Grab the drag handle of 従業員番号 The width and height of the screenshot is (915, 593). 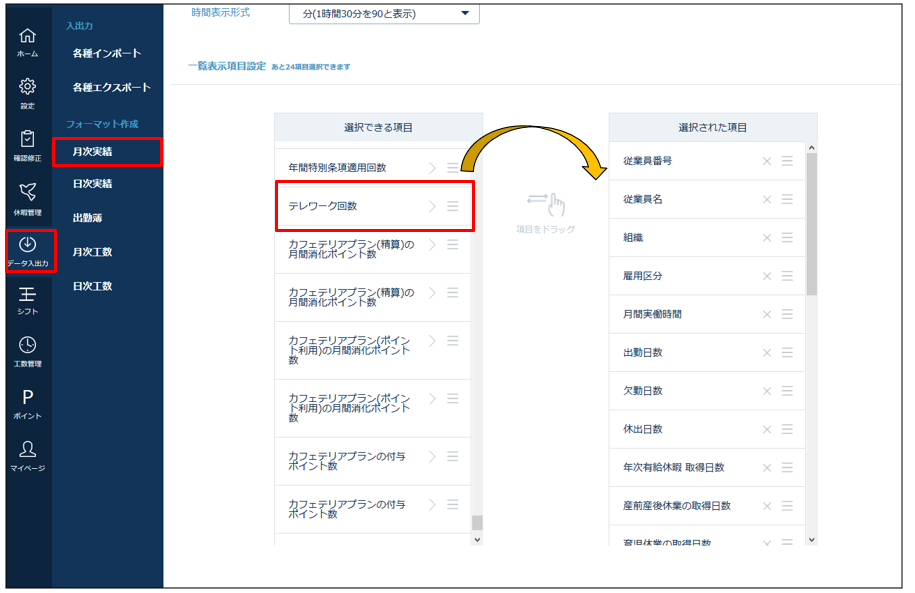tap(787, 161)
